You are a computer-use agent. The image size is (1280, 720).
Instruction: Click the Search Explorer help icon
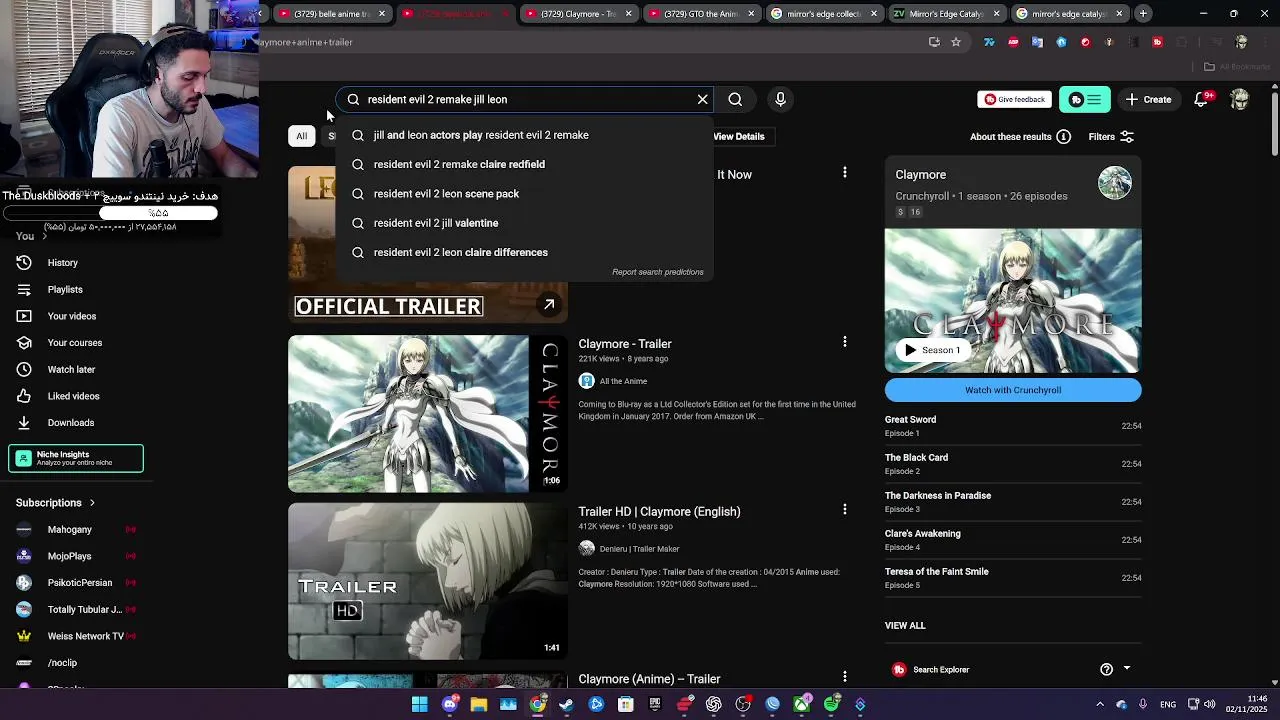tap(1106, 669)
